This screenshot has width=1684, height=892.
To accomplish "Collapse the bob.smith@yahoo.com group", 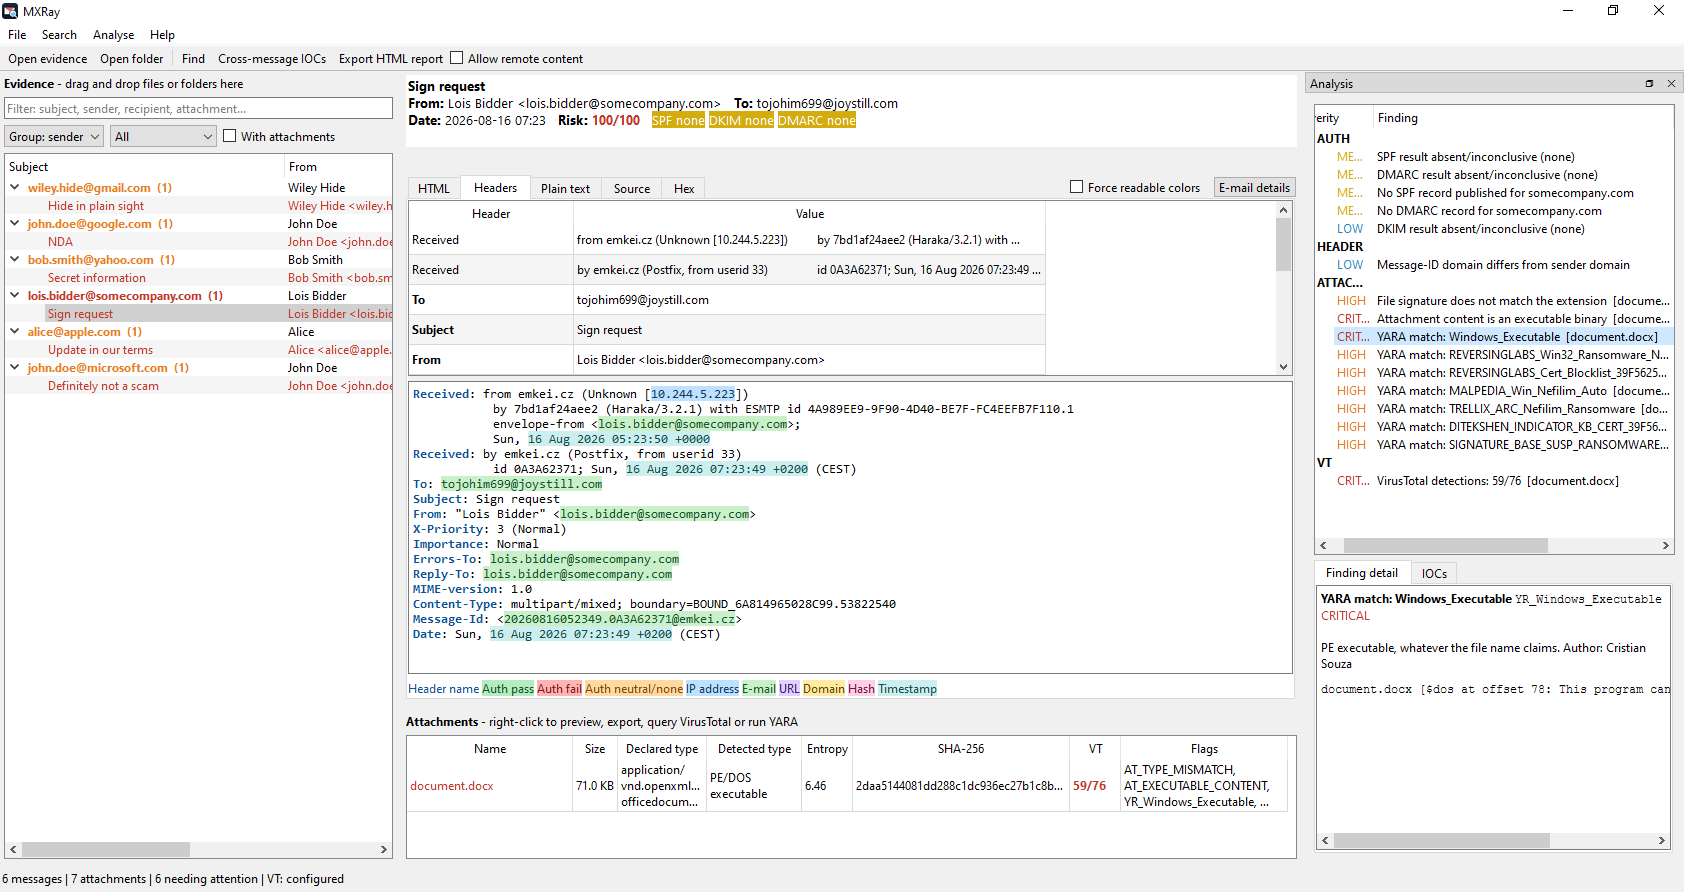I will tap(15, 259).
